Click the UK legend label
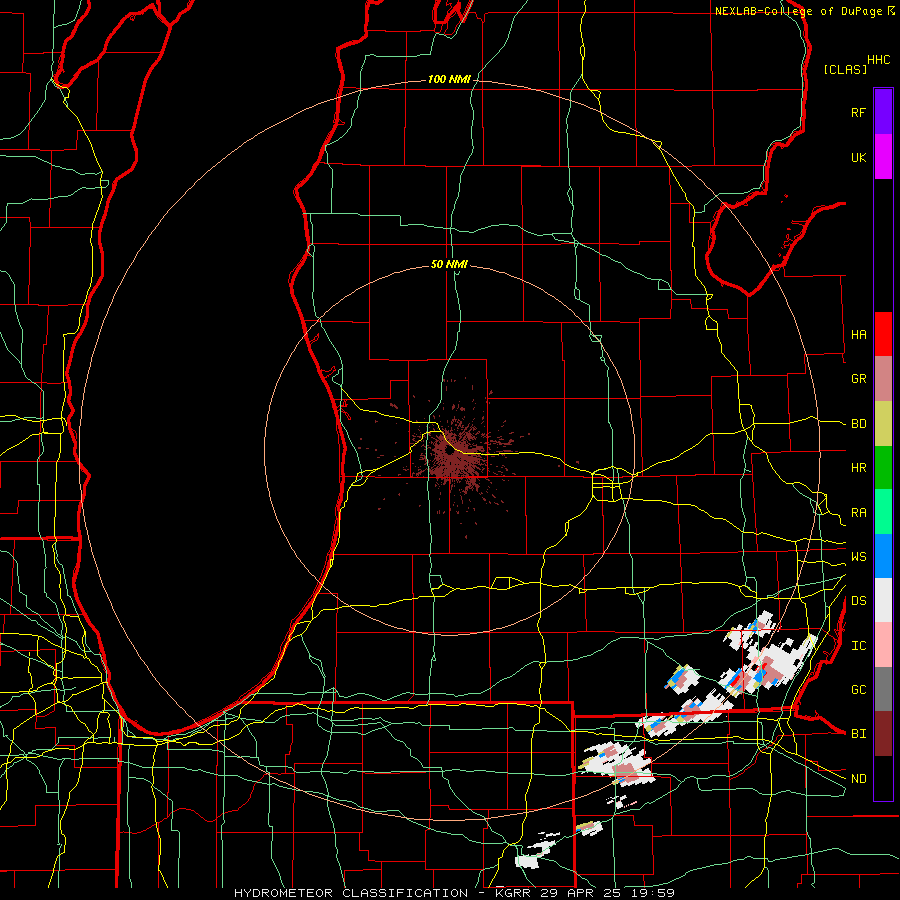900x900 pixels. pos(858,157)
